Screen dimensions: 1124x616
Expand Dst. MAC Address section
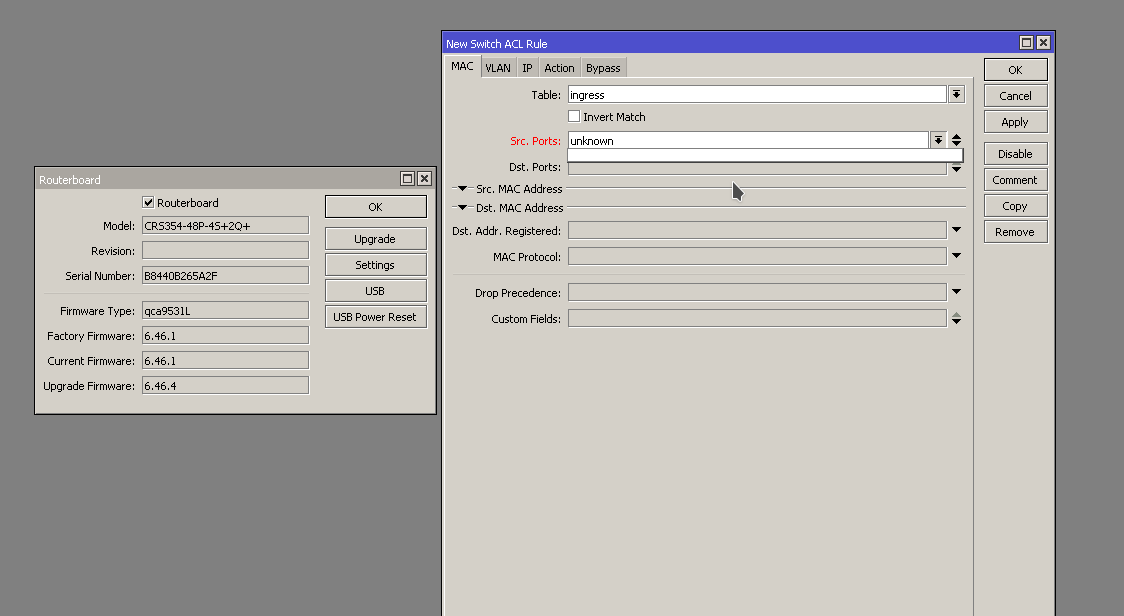click(x=462, y=208)
